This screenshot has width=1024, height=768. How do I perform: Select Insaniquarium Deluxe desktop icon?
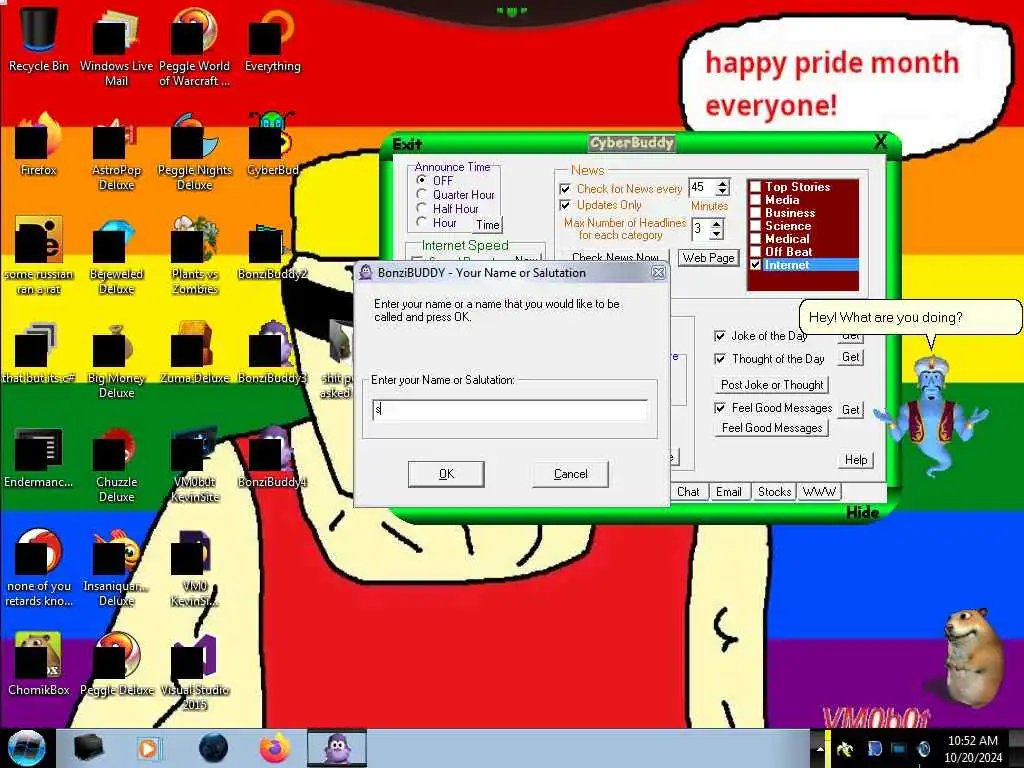tap(116, 568)
